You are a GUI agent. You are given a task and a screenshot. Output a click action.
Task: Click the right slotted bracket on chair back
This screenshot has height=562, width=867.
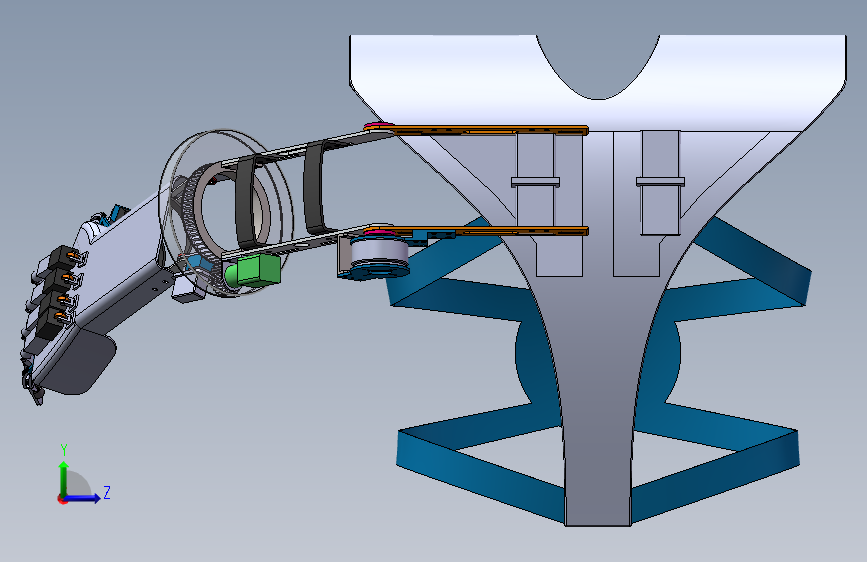pyautogui.click(x=660, y=183)
